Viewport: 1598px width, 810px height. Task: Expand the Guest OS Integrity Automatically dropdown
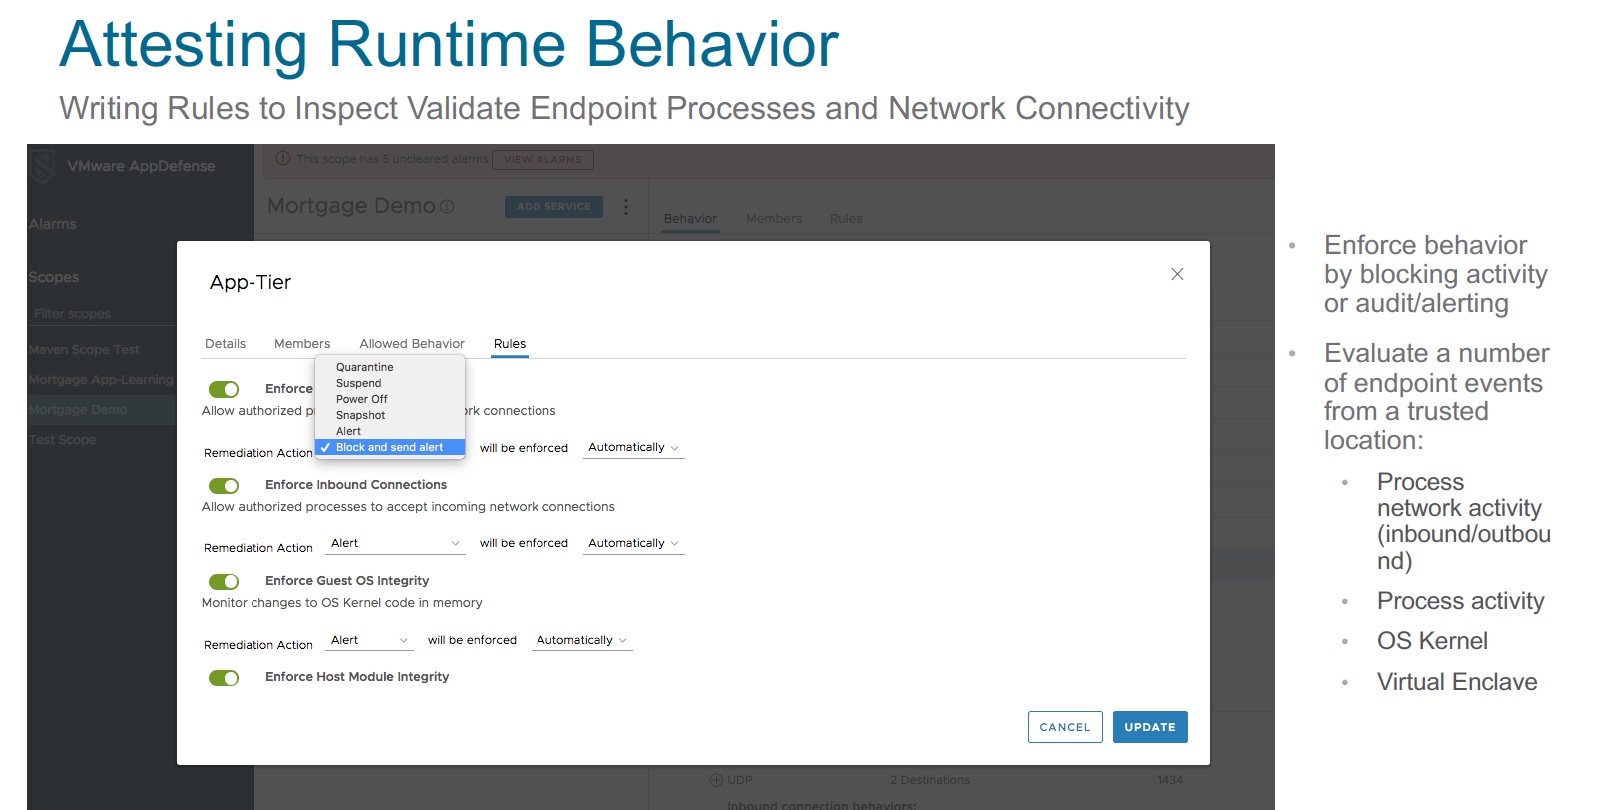click(x=581, y=640)
